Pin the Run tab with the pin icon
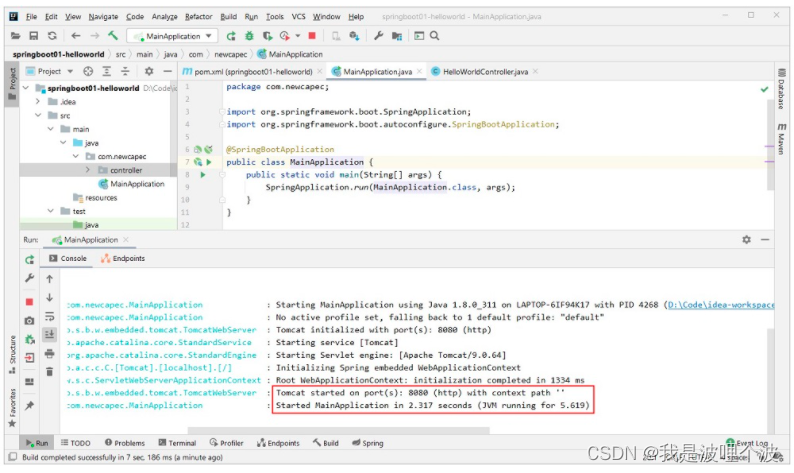Viewport: 794px width, 473px height. 29,405
